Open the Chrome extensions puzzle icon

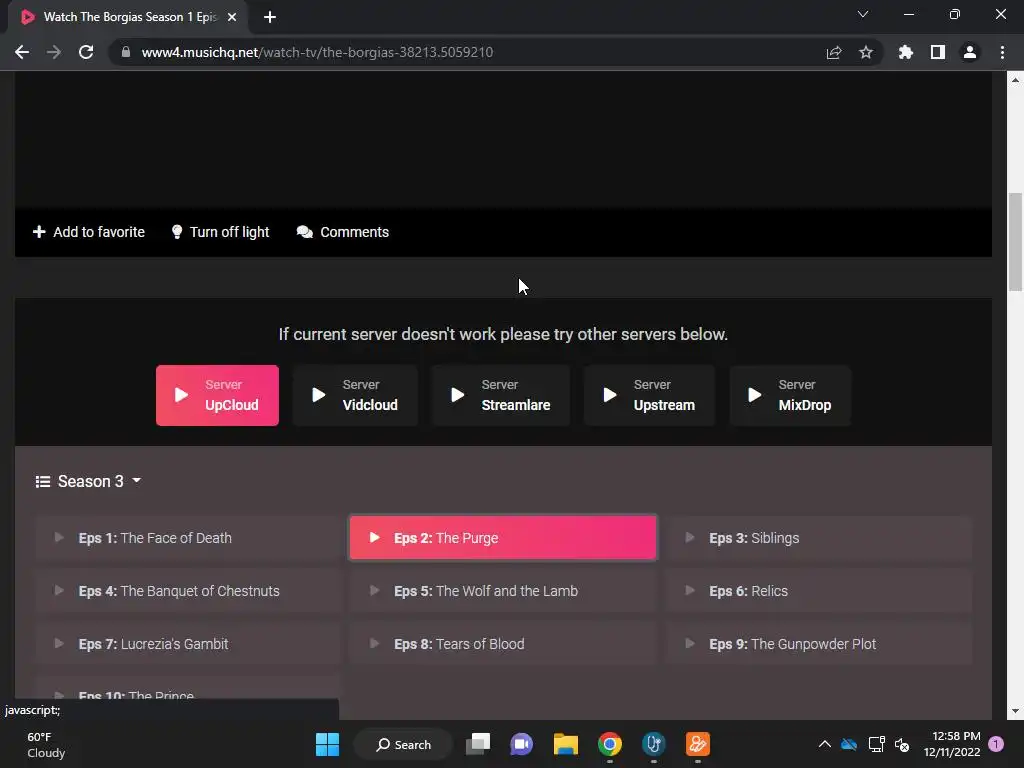[x=906, y=52]
